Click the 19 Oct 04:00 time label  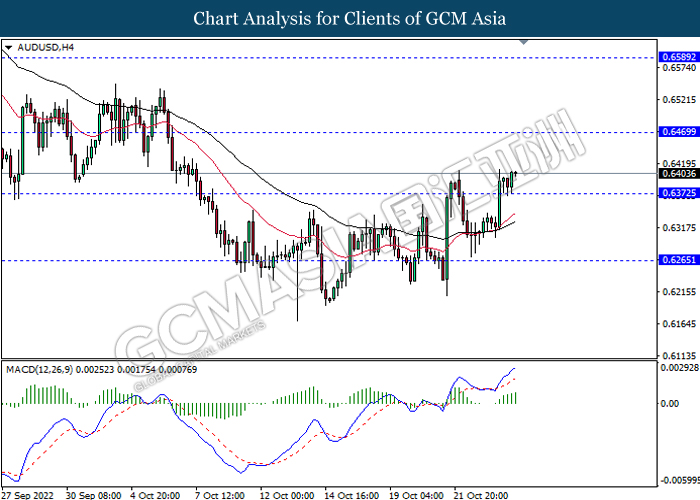pyautogui.click(x=417, y=495)
